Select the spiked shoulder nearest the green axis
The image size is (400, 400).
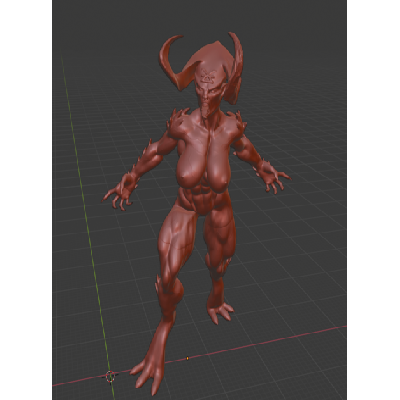(179, 123)
